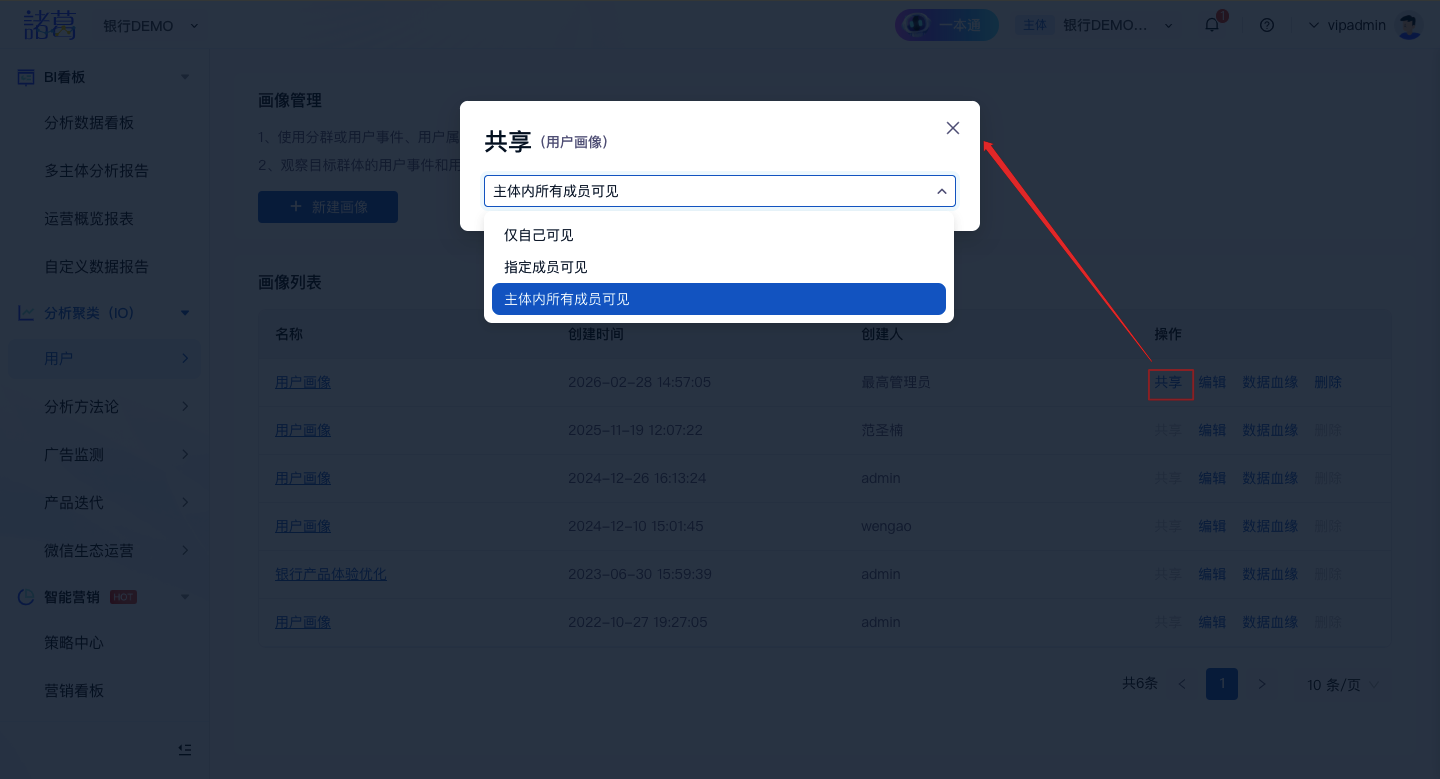The image size is (1440, 779).
Task: Close the 共享 share dialog
Action: click(952, 128)
